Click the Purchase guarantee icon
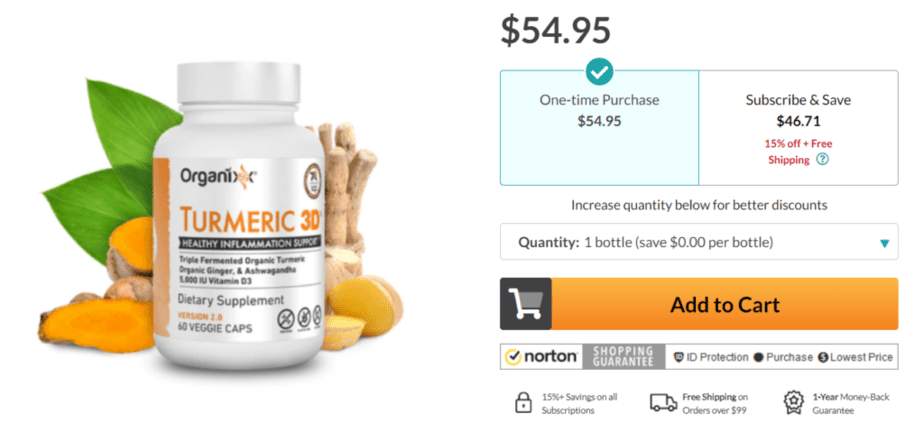 tap(759, 357)
